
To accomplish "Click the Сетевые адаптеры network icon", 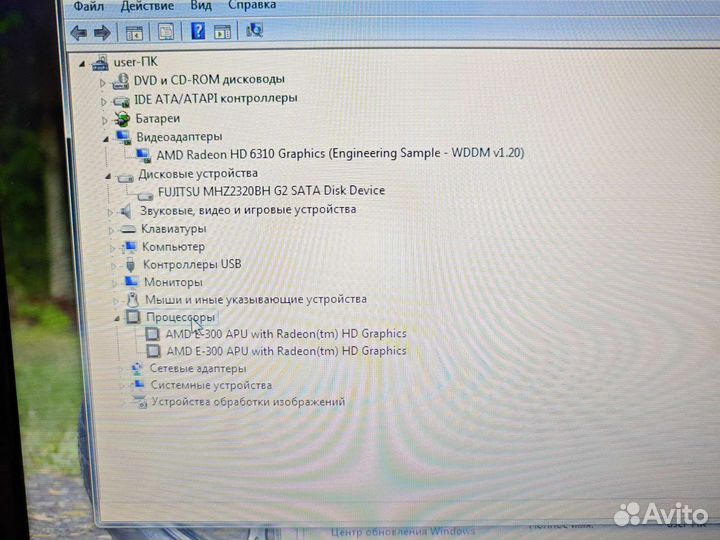I will (x=137, y=368).
